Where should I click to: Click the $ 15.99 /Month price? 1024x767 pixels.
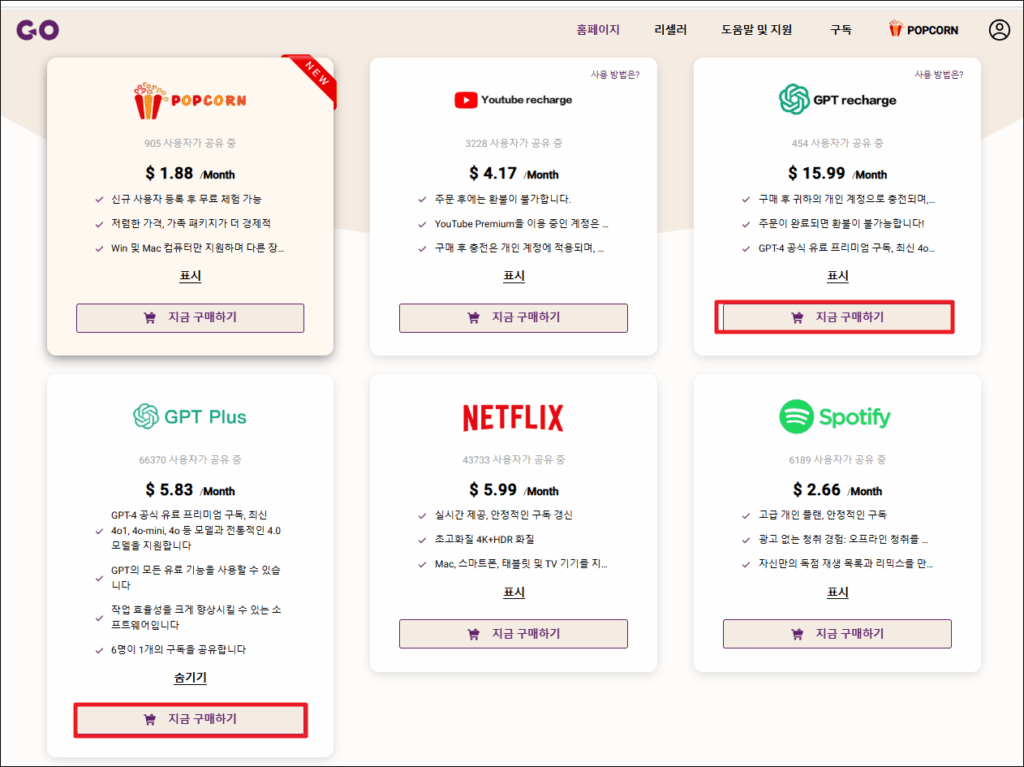[837, 173]
